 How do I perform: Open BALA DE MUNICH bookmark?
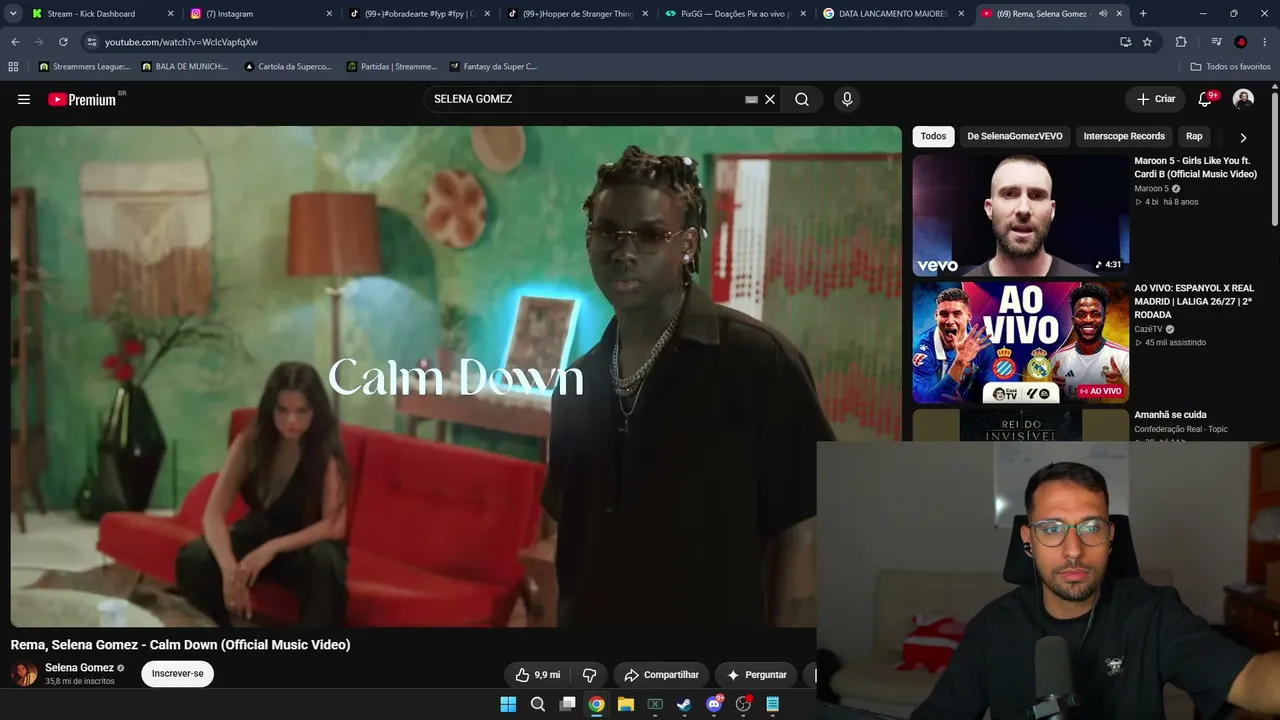(185, 67)
